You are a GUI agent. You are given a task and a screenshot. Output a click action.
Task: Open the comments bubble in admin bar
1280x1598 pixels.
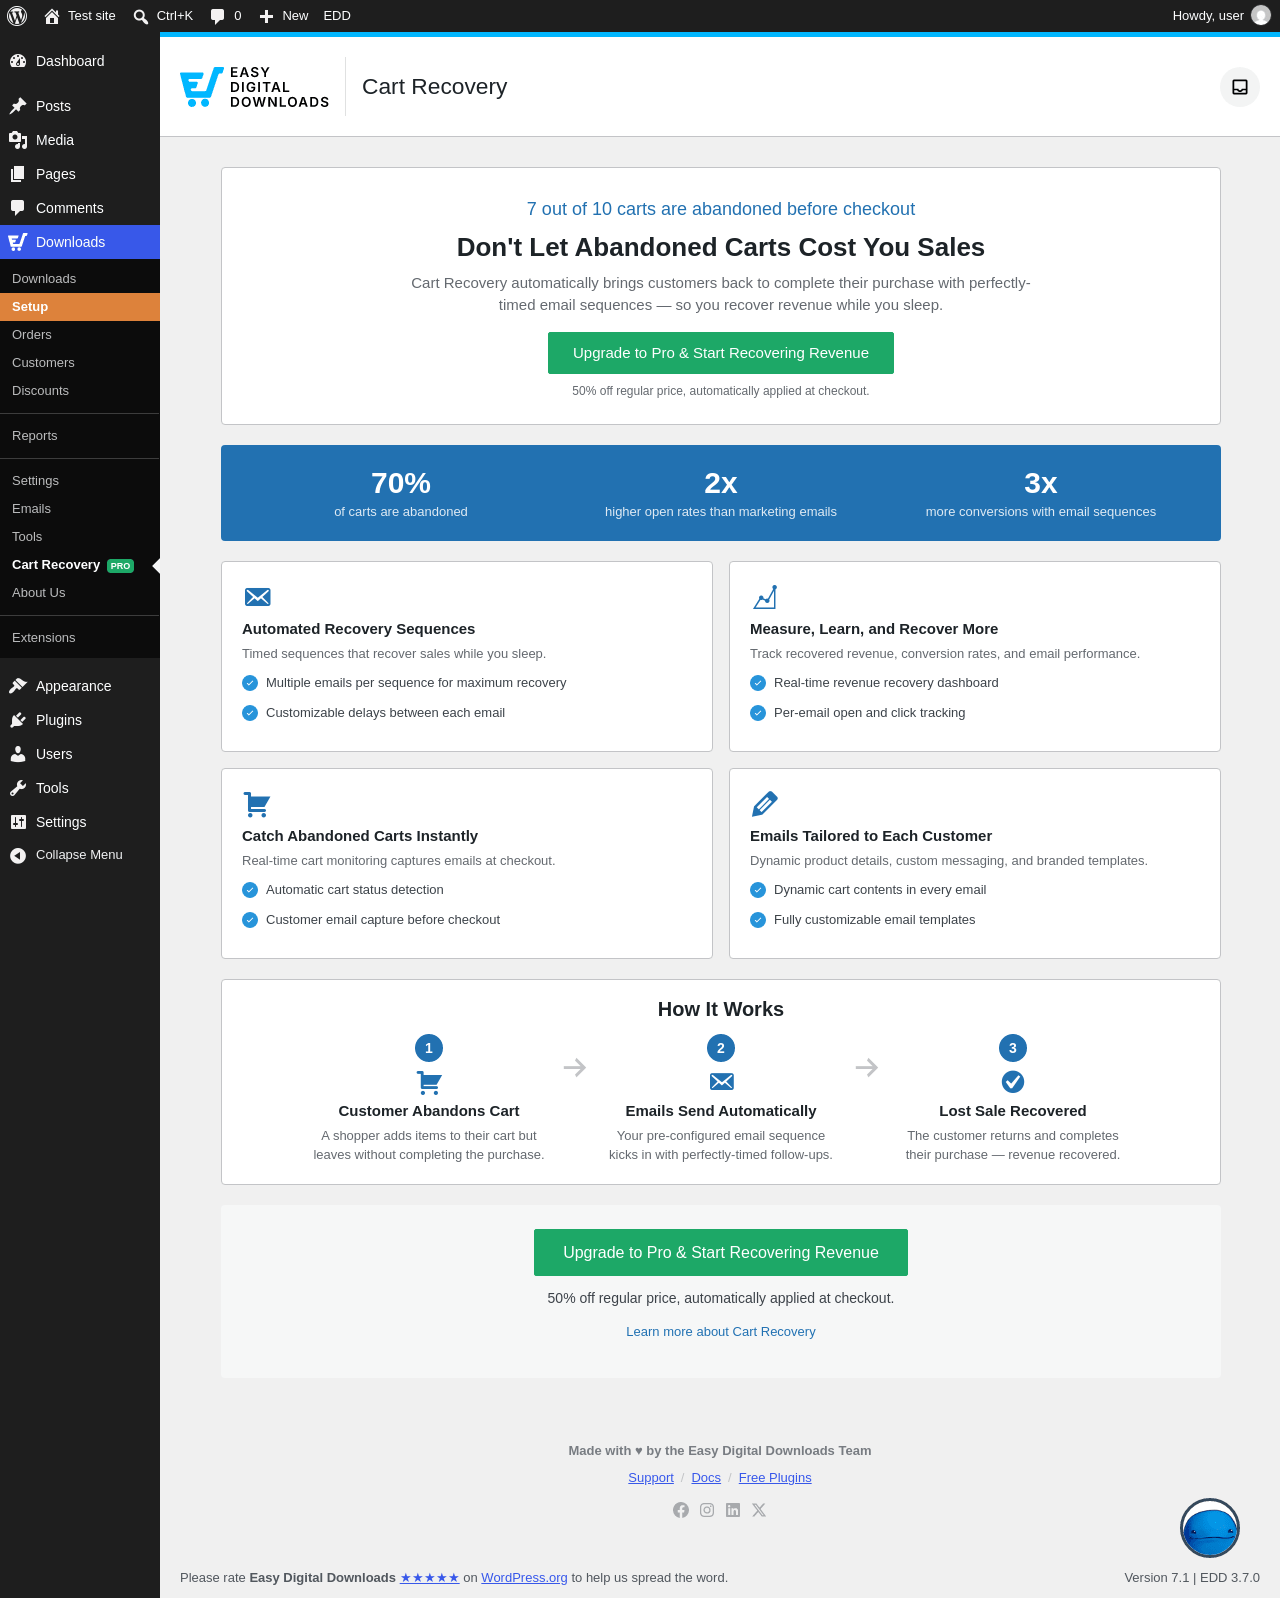coord(226,16)
